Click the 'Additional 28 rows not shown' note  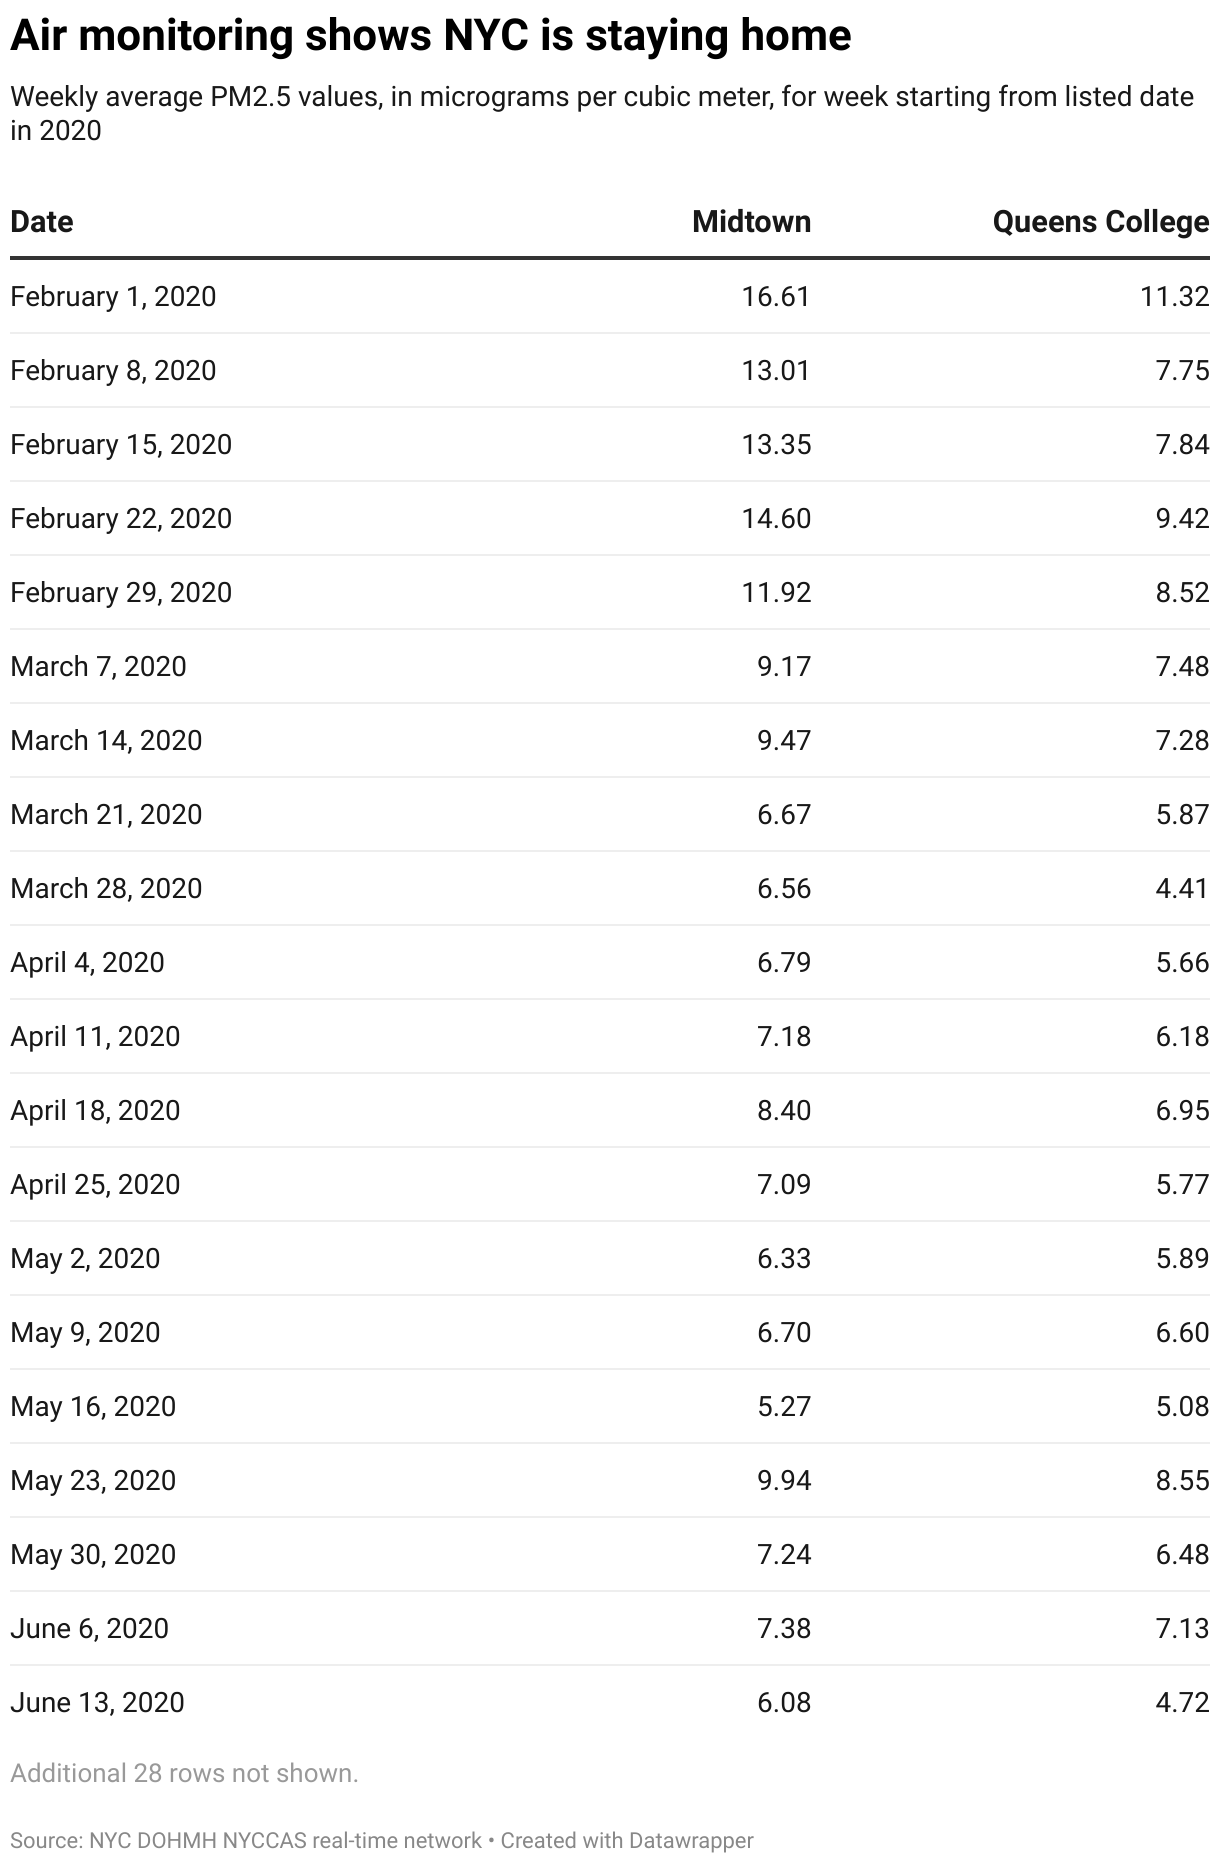[x=184, y=1773]
